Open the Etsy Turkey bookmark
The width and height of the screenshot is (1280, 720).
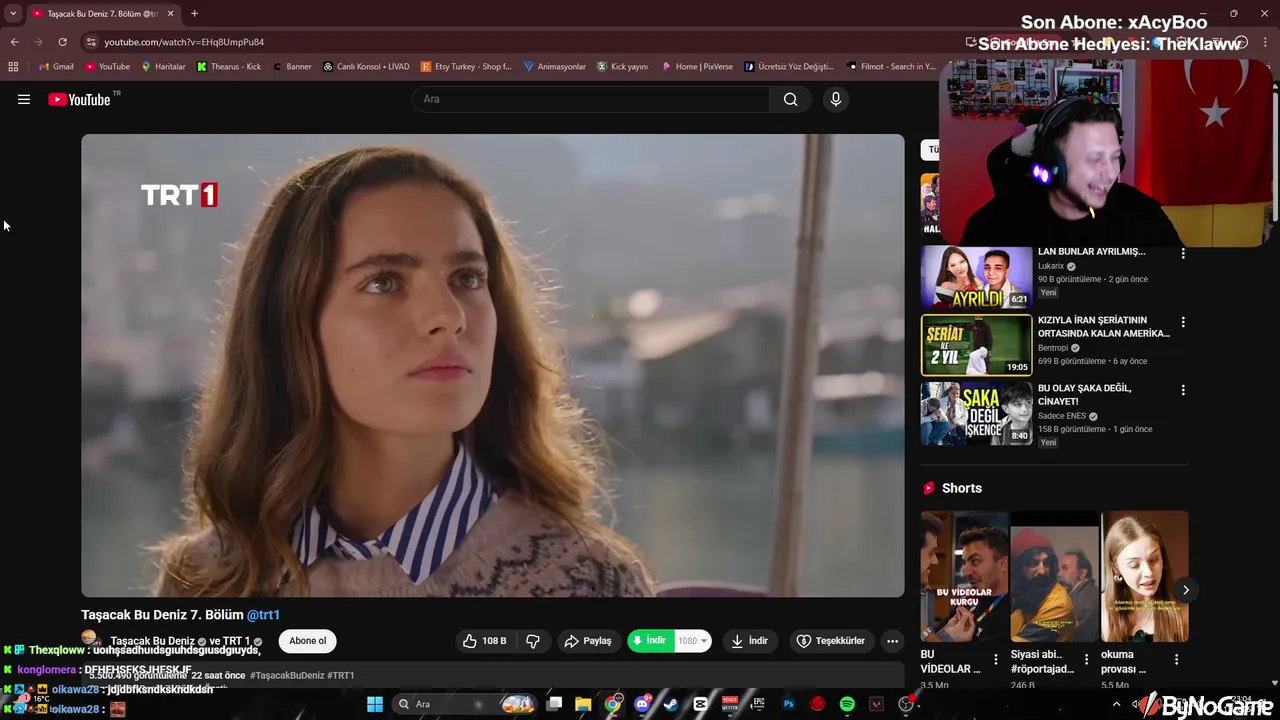pyautogui.click(x=466, y=67)
